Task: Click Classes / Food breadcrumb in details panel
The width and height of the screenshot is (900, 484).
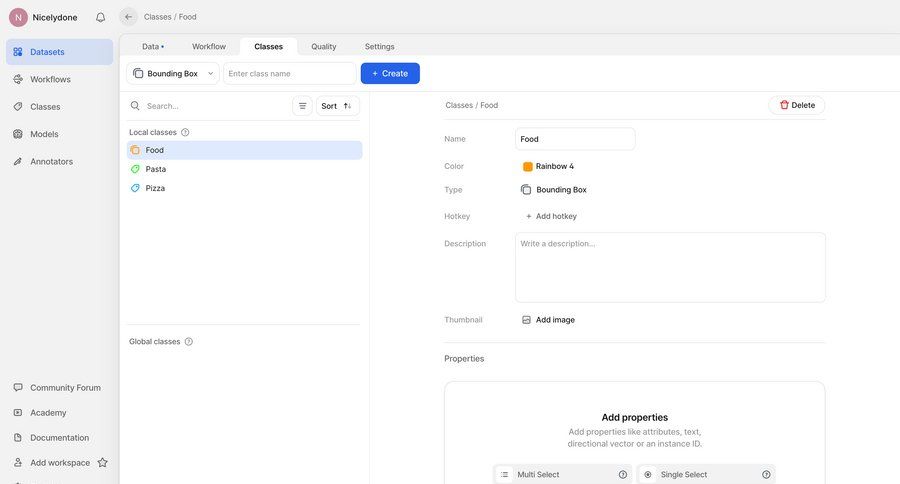Action: [x=472, y=105]
